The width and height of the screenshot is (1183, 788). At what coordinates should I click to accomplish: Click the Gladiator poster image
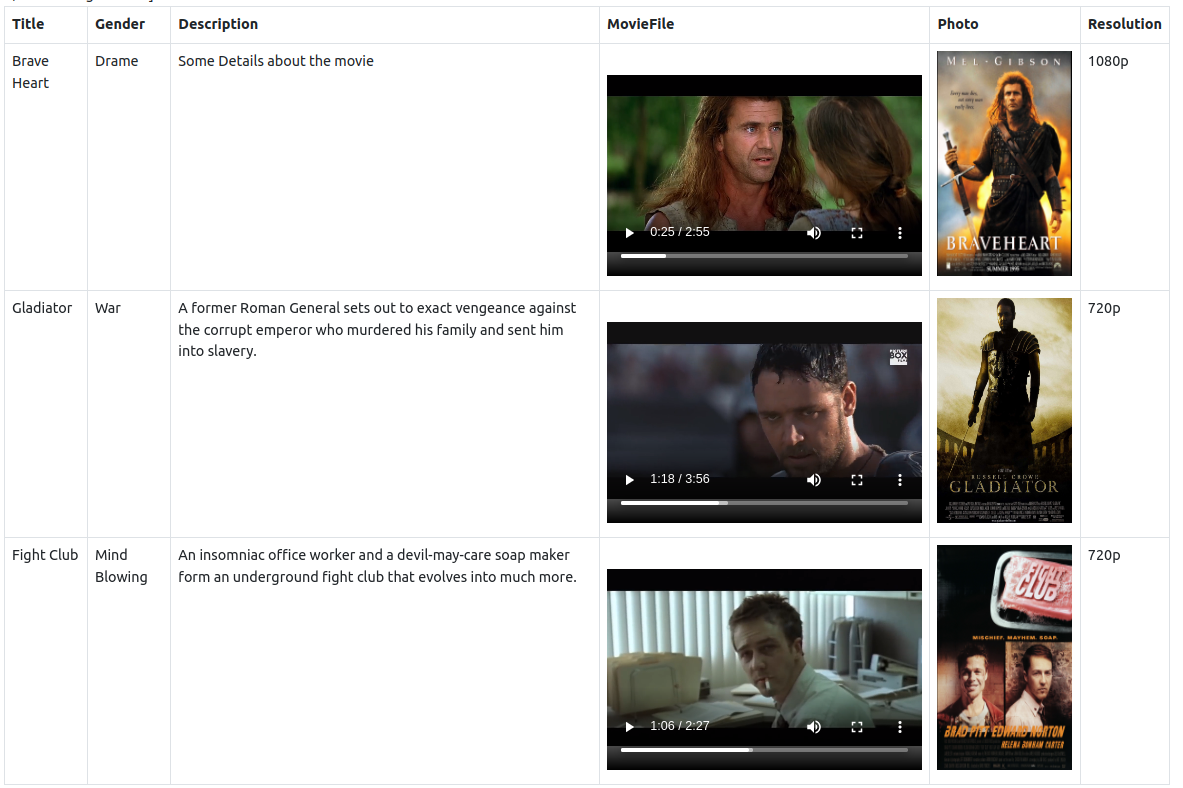point(1004,410)
